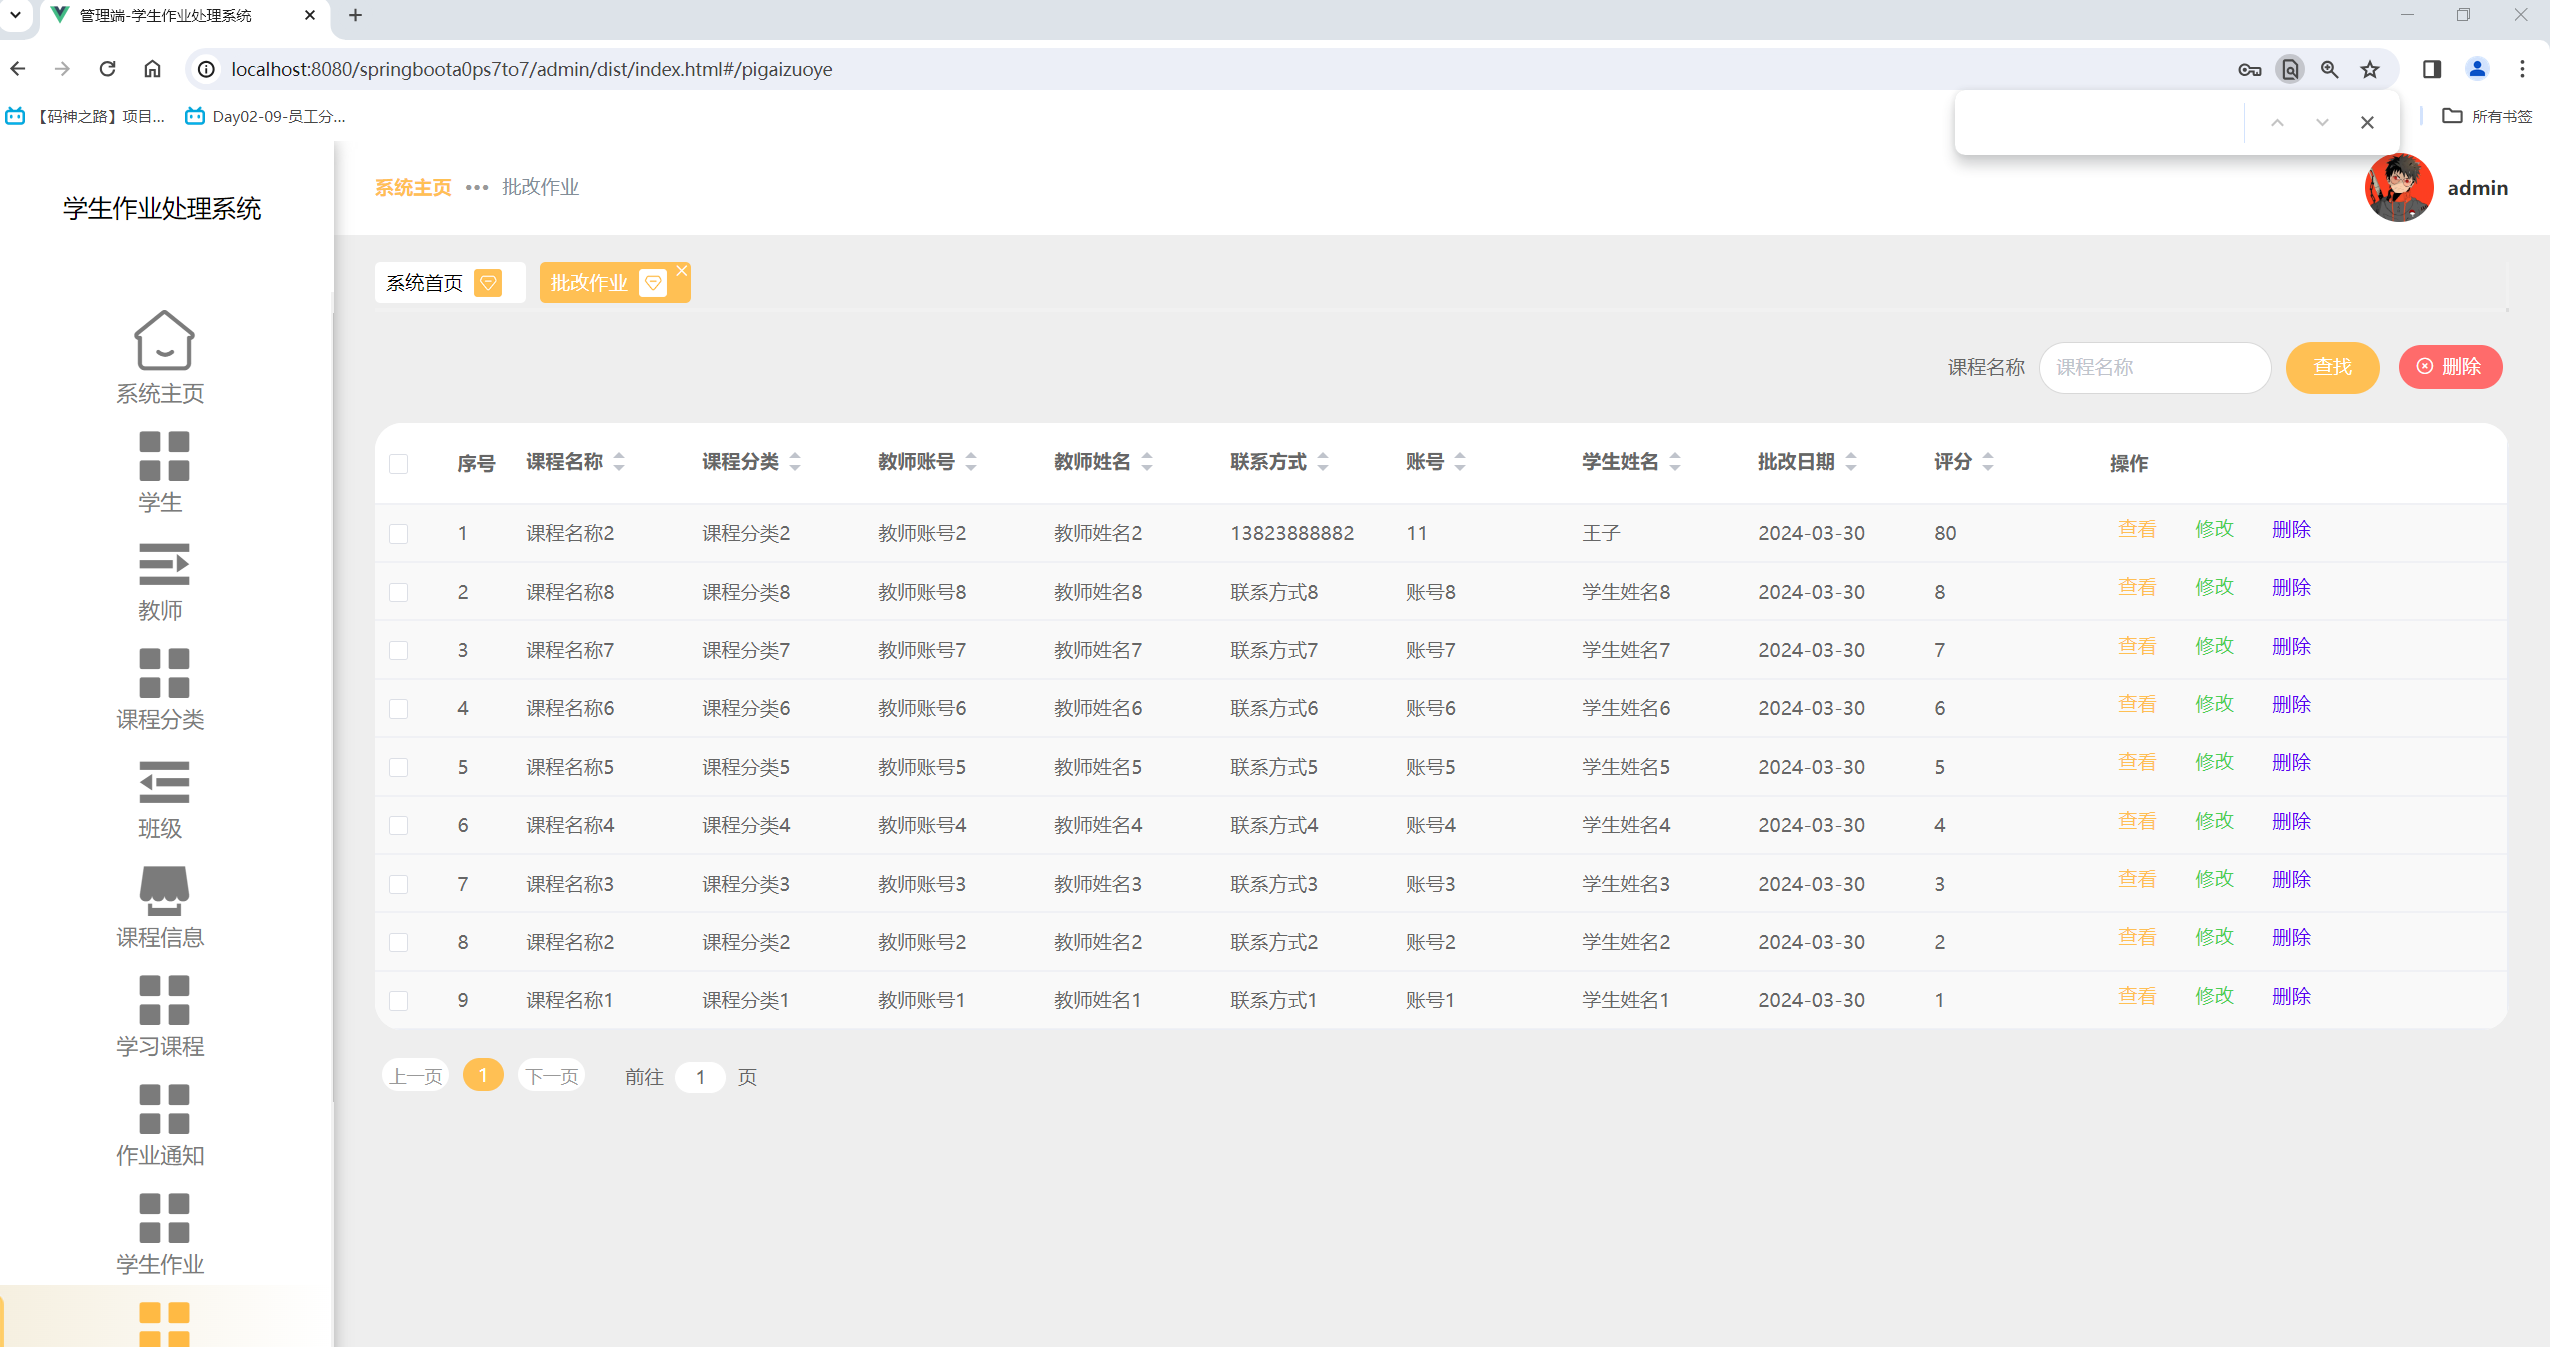
Task: Check the row with 课程名称6
Action: pos(399,709)
